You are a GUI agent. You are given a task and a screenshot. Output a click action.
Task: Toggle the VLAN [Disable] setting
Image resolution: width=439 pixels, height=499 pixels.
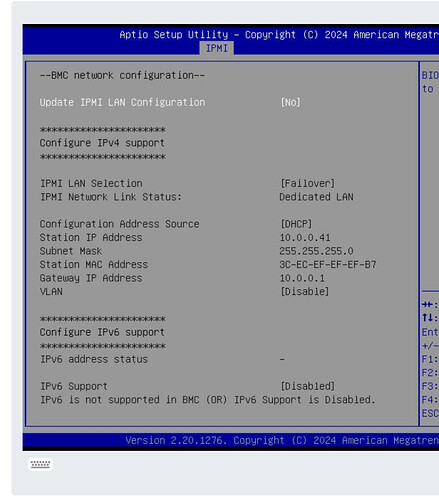305,292
